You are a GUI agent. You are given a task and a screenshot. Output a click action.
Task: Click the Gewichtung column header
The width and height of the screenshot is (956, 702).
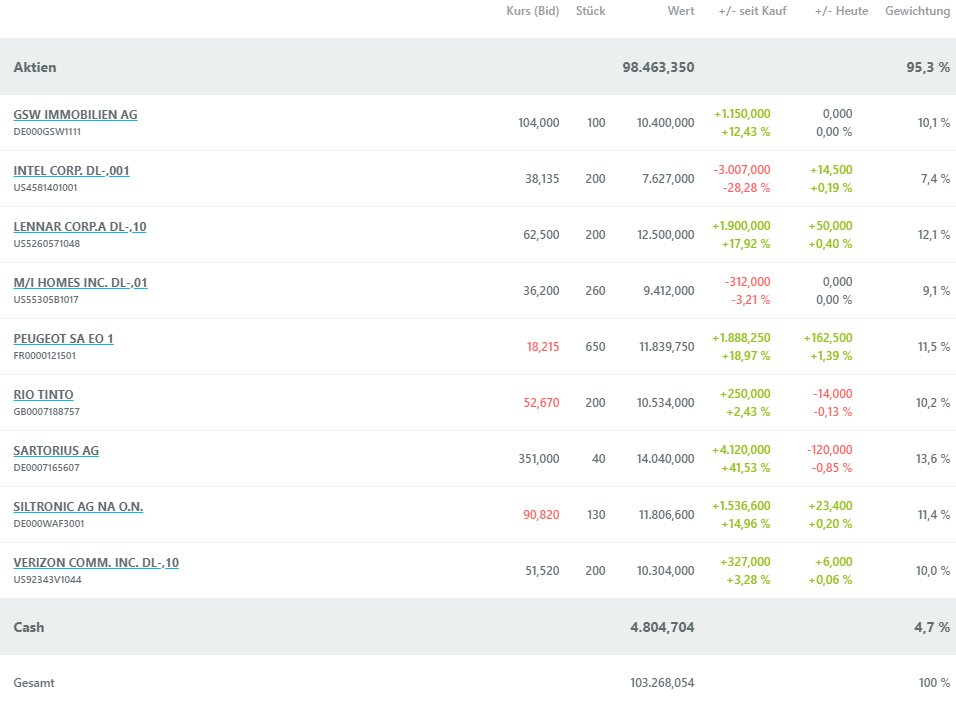(918, 11)
